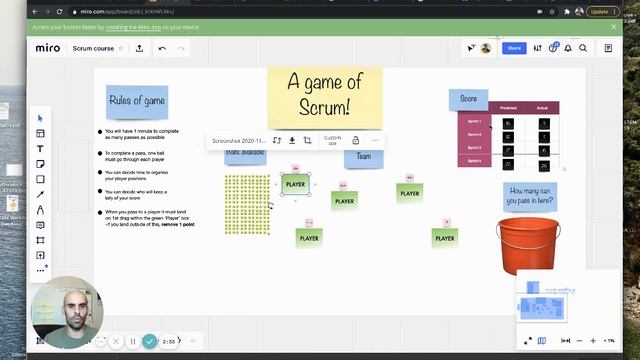Select the connection line arrow tool
This screenshot has width=640, height=360.
point(40,195)
